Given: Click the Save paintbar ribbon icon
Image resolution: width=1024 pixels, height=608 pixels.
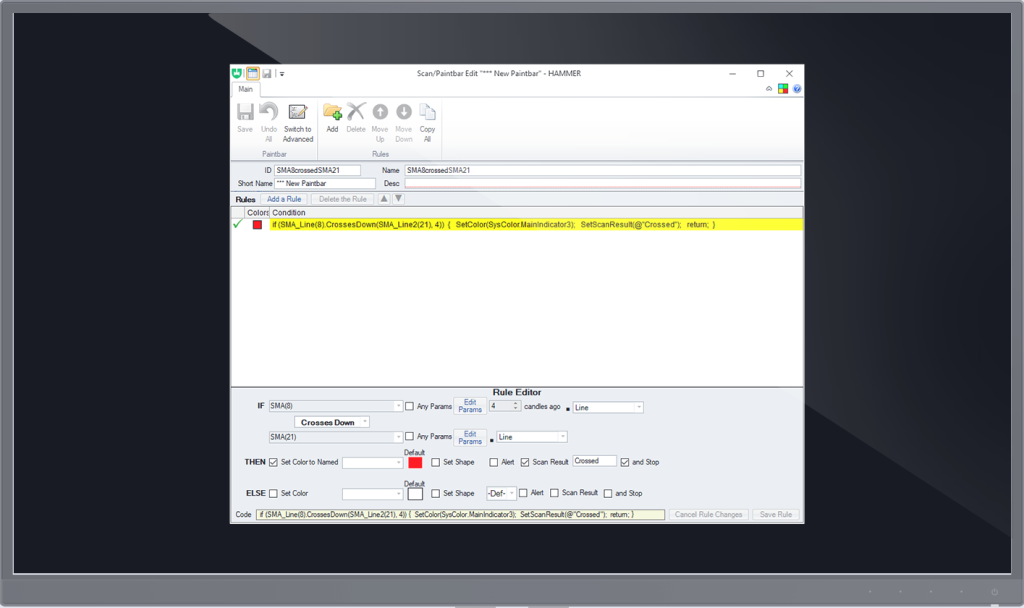Looking at the screenshot, I should 245,112.
